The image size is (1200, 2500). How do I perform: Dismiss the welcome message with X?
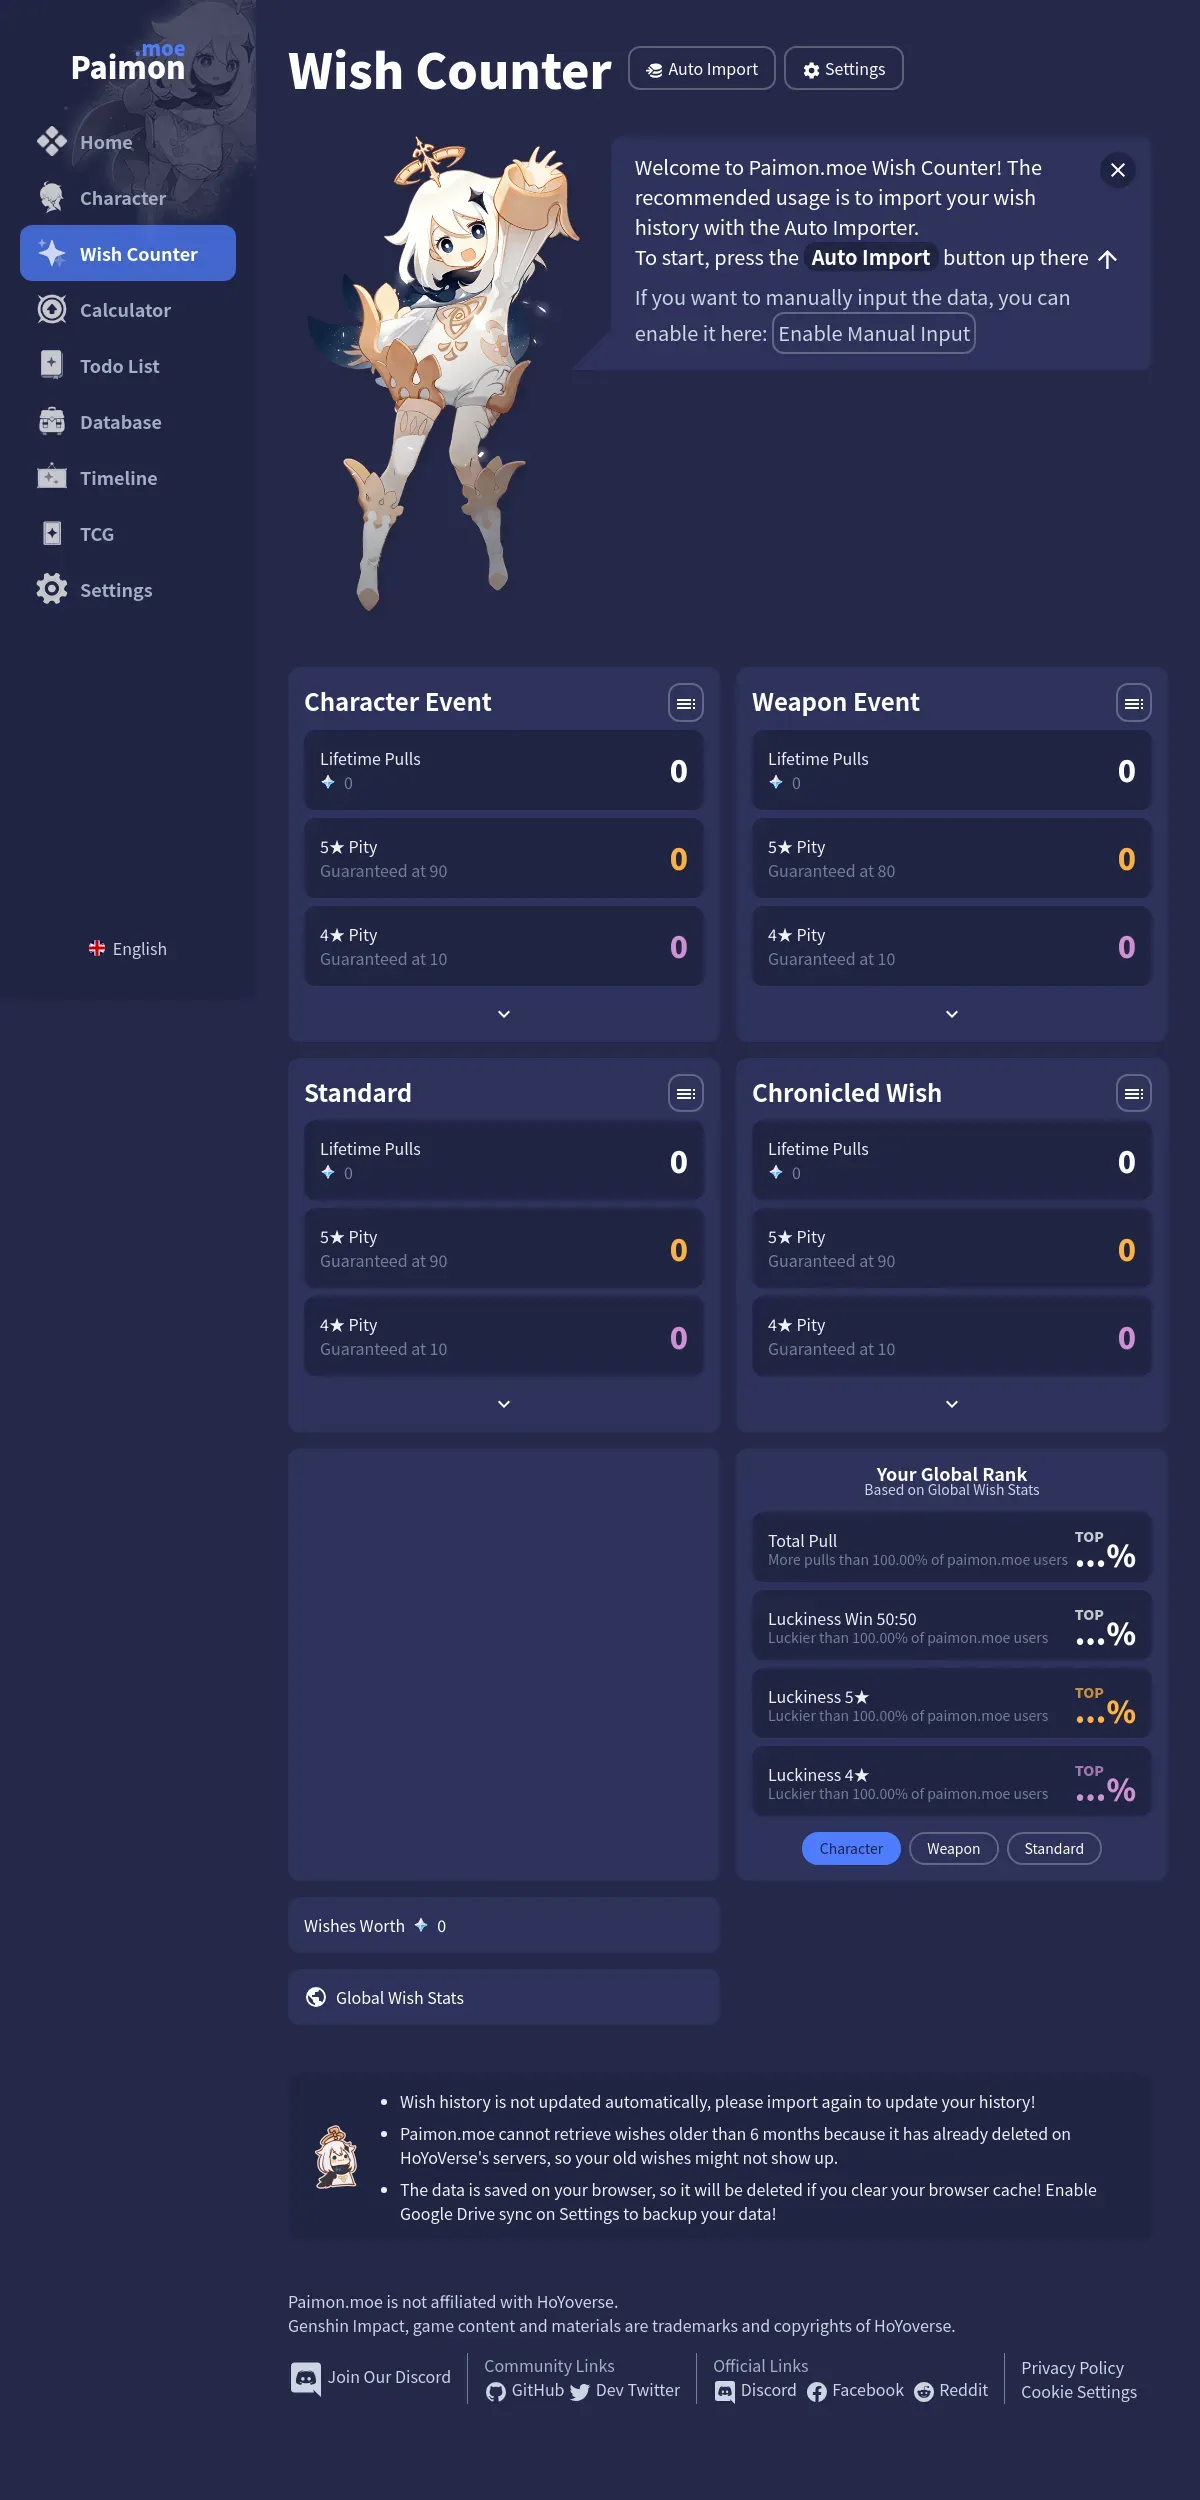coord(1118,170)
